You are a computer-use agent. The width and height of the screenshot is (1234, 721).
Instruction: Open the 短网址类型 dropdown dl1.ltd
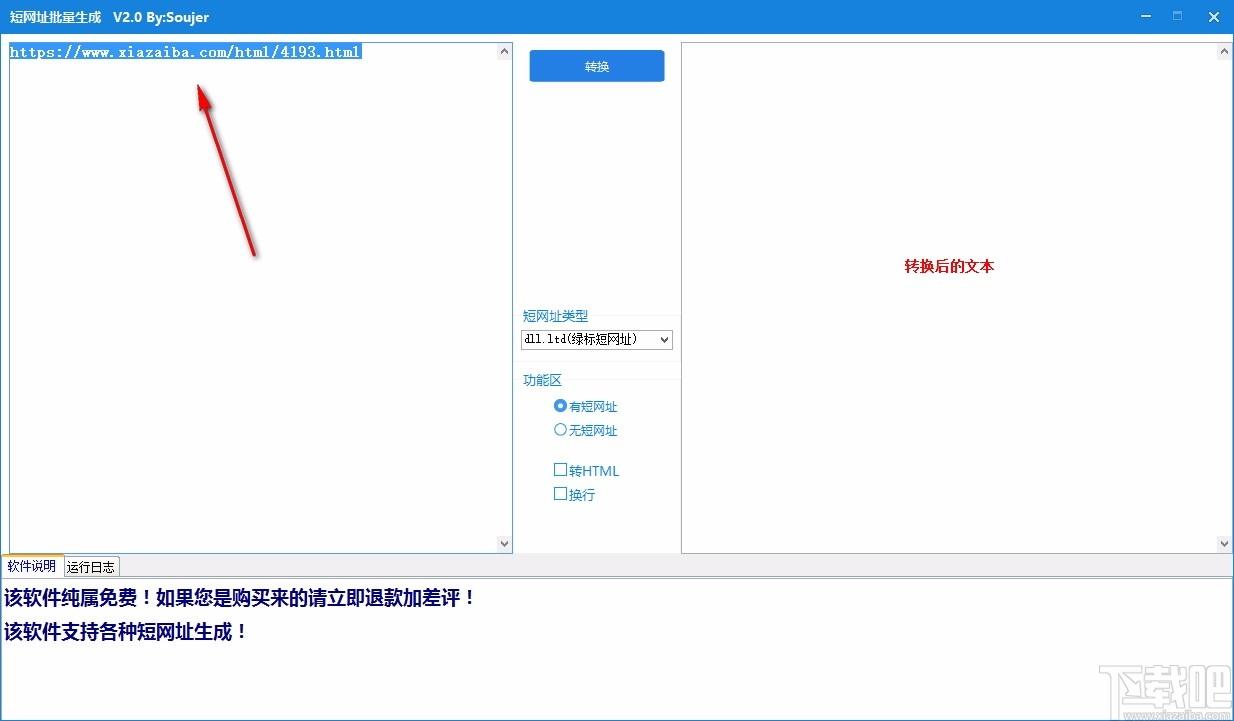point(596,339)
